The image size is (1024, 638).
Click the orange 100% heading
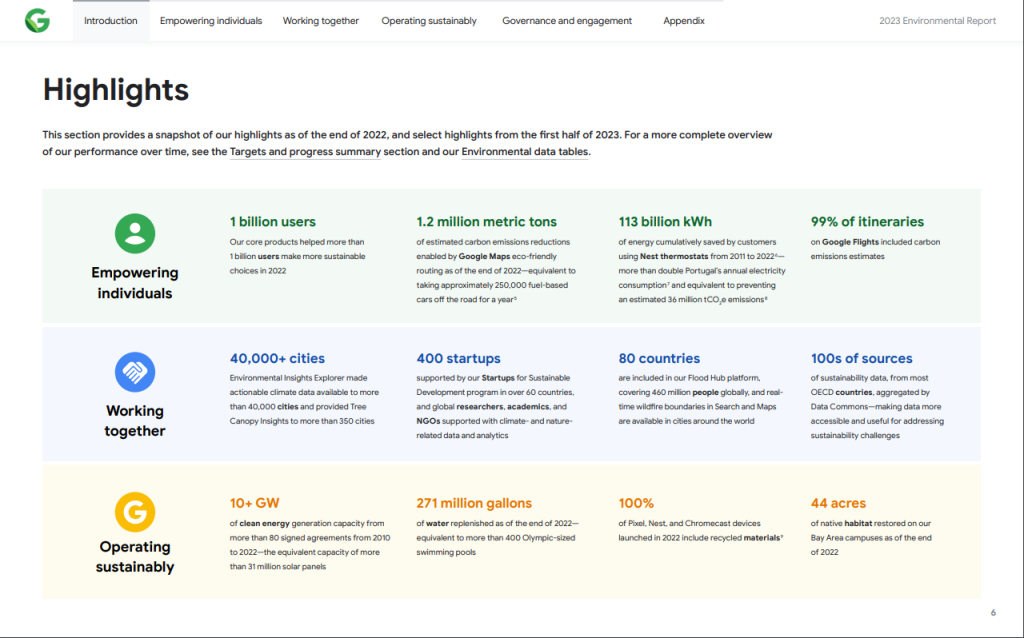(636, 503)
